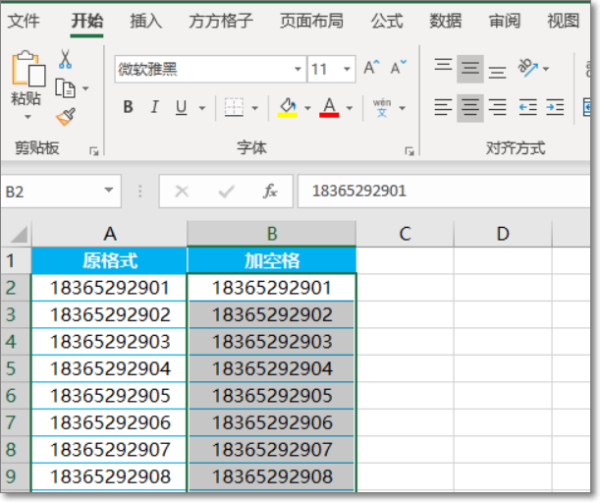Click the Name Box showing B2
This screenshot has height=502, width=600.
pyautogui.click(x=61, y=191)
